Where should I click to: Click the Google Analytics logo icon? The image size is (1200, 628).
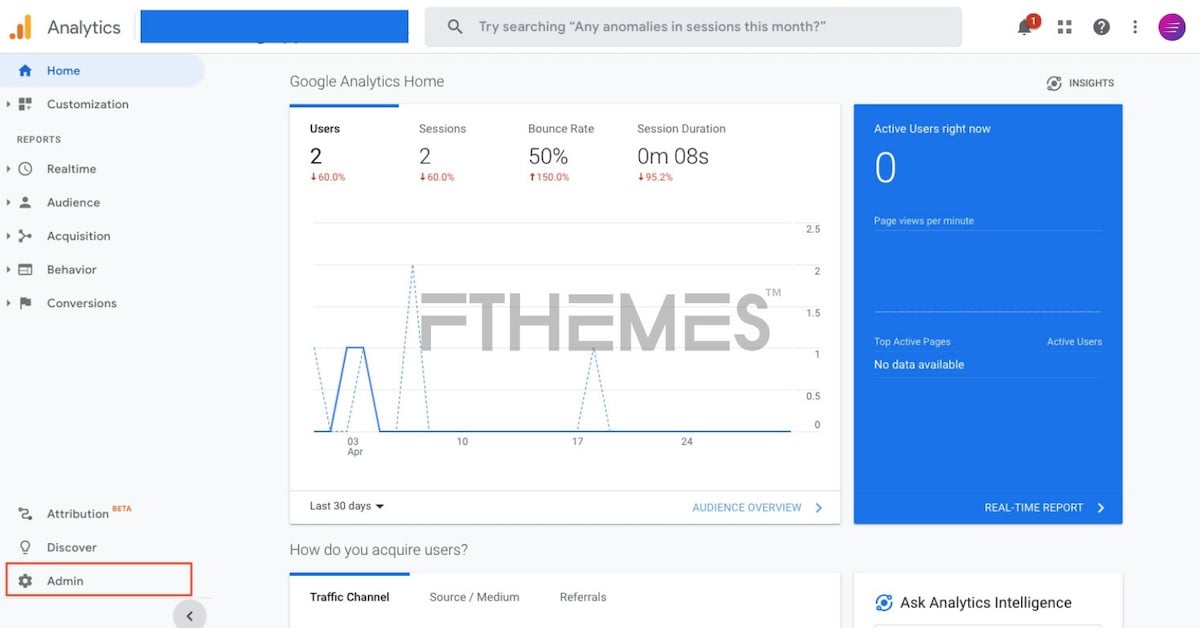pos(21,27)
